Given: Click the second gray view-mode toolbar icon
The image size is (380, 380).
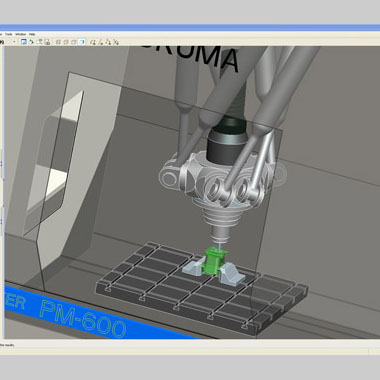Looking at the screenshot, I should [66, 42].
